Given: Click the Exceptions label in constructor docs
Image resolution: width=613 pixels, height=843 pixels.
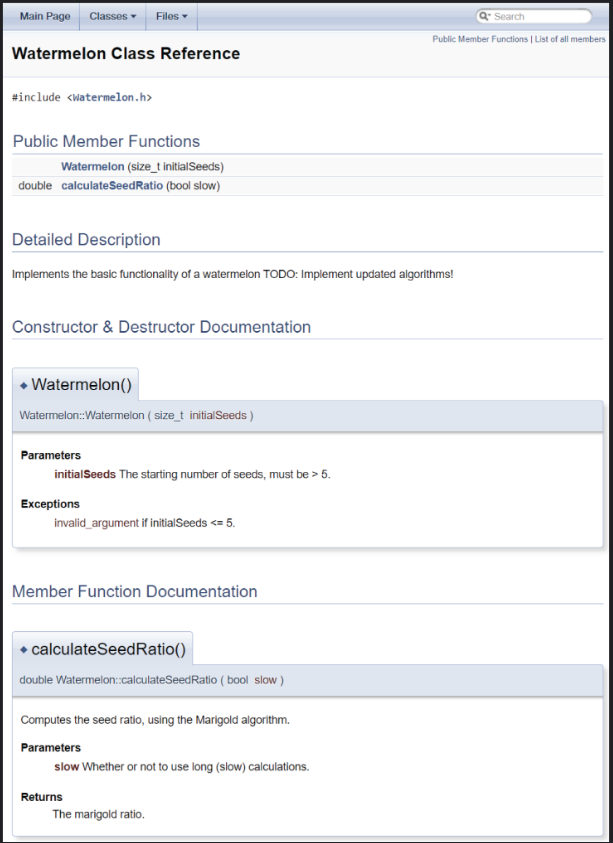Looking at the screenshot, I should coord(50,504).
